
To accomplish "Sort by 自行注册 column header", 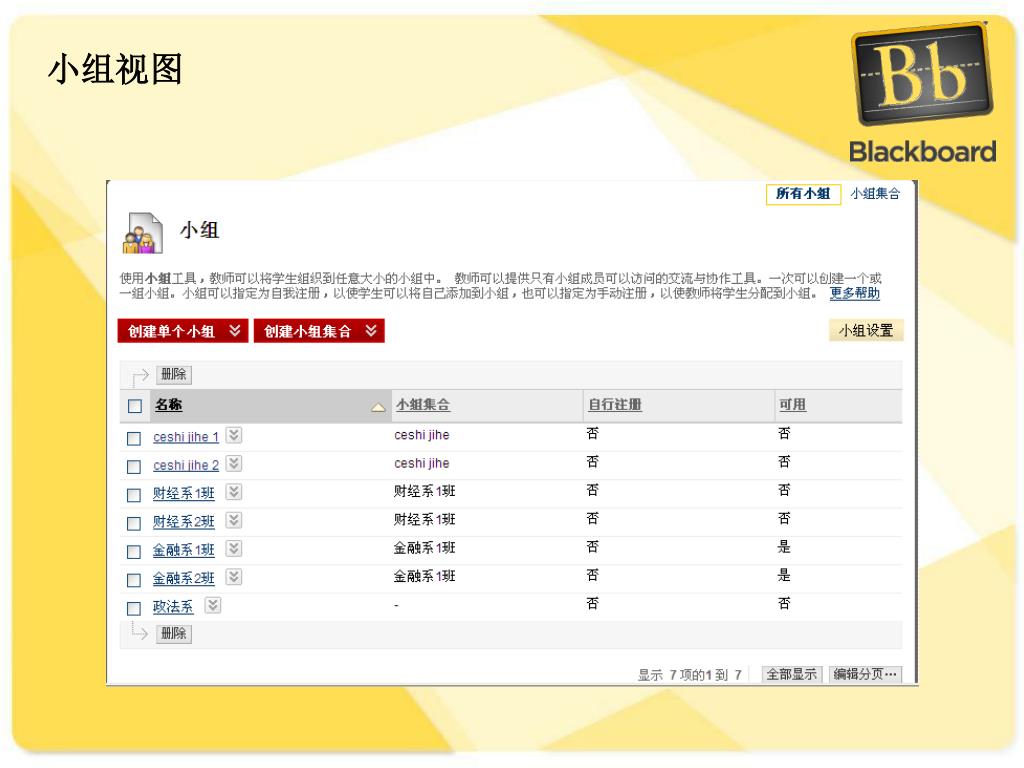I will click(x=615, y=405).
